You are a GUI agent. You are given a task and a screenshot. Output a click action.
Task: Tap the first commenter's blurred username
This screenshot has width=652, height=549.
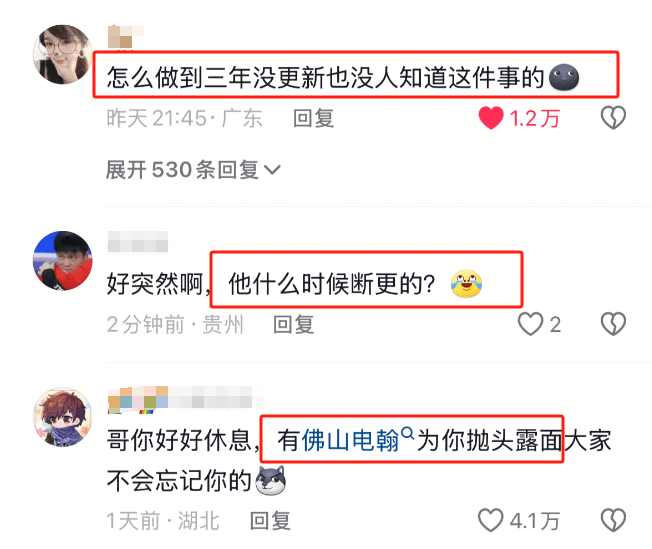point(126,37)
